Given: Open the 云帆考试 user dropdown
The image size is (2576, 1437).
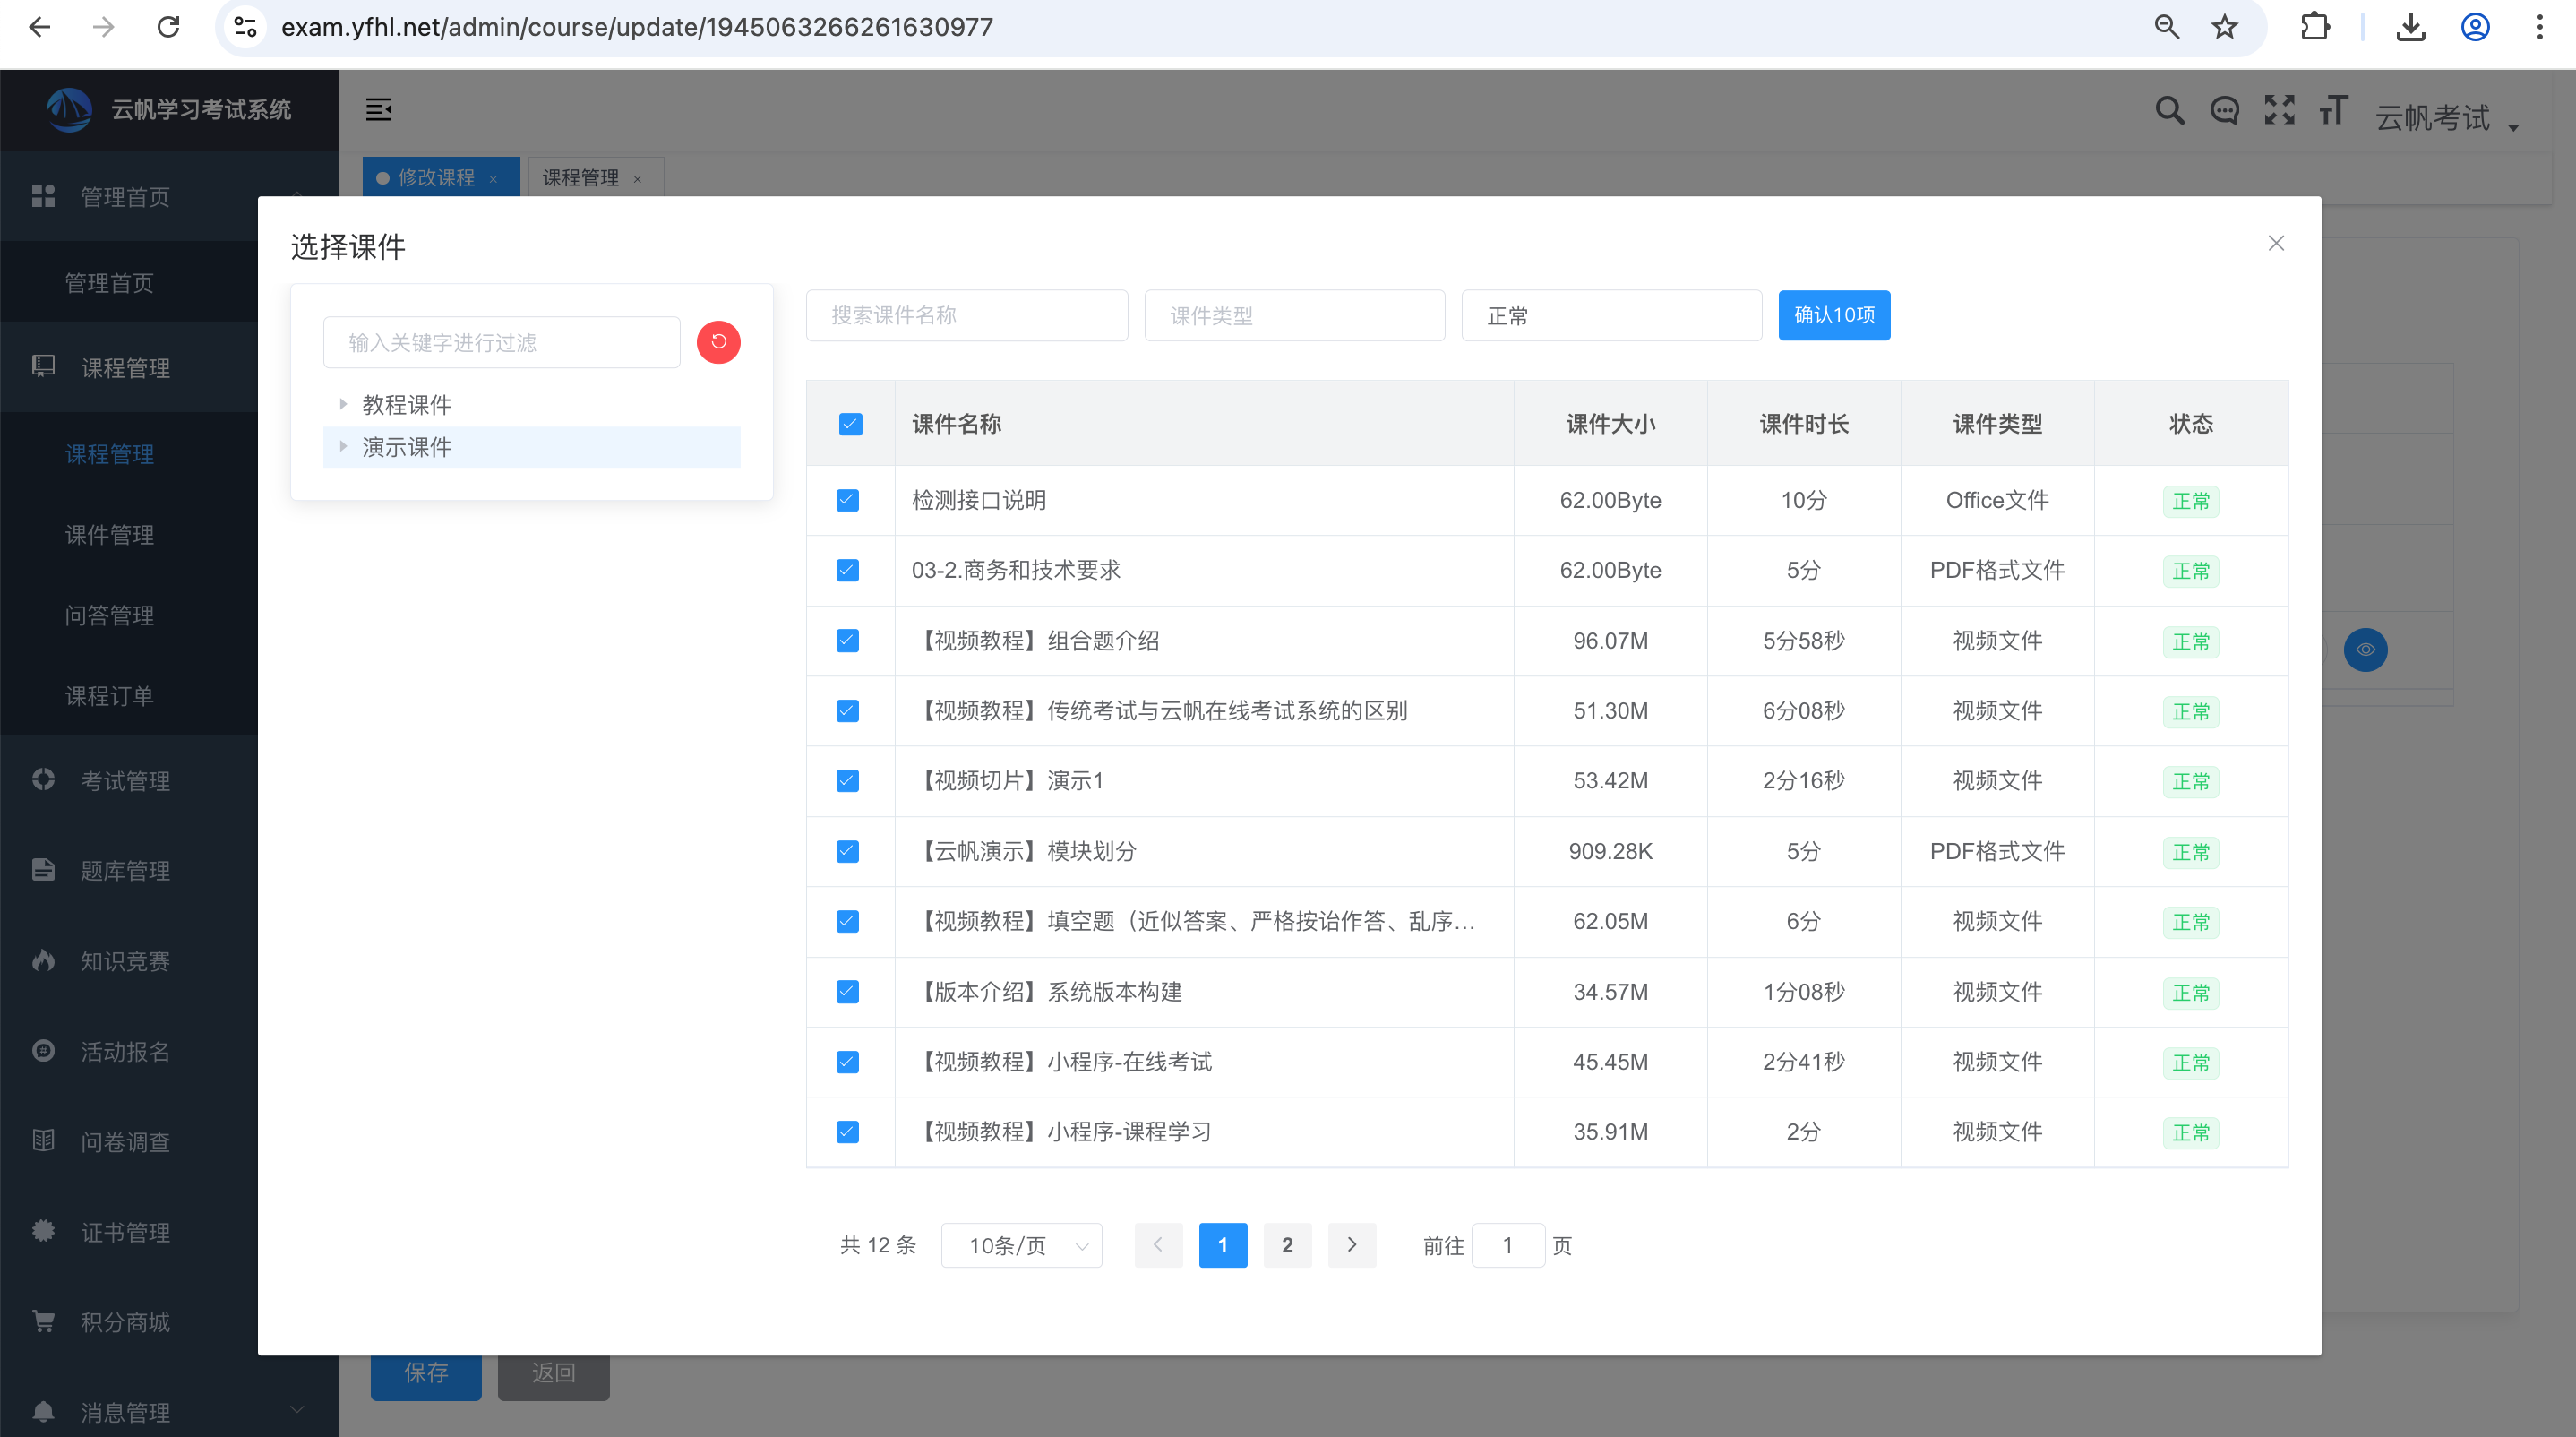Looking at the screenshot, I should [x=2445, y=117].
